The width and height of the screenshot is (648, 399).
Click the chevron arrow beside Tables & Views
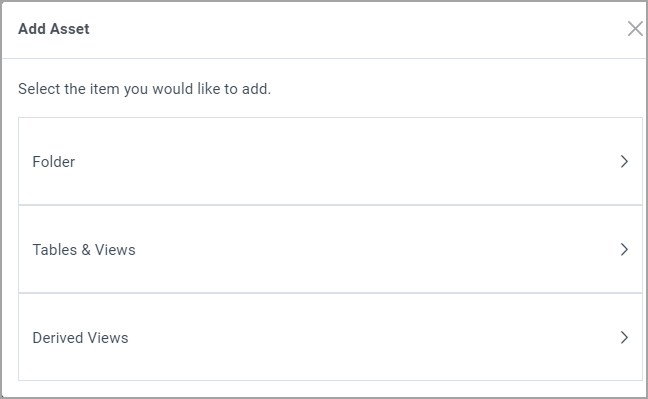(x=624, y=249)
